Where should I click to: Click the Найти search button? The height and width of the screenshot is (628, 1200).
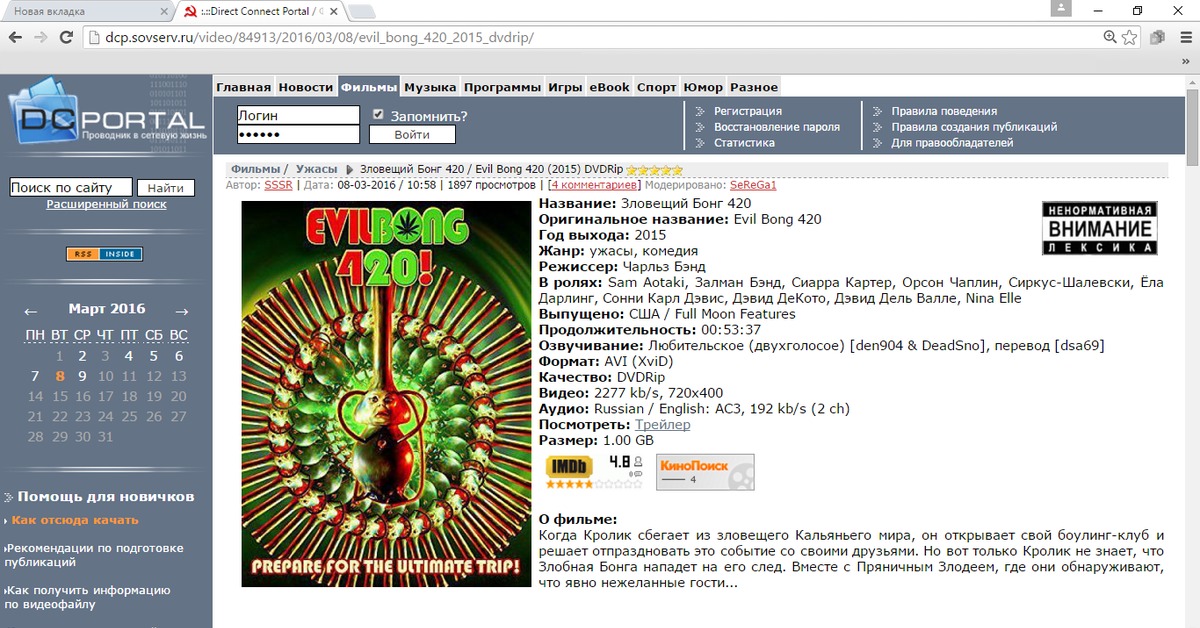[165, 188]
